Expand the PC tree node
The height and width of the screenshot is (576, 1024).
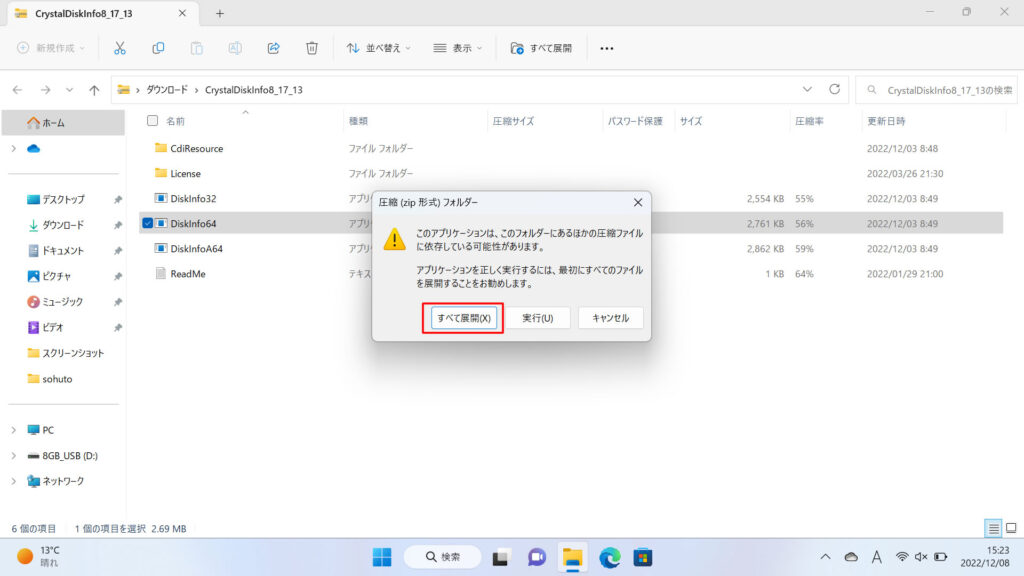pyautogui.click(x=14, y=430)
